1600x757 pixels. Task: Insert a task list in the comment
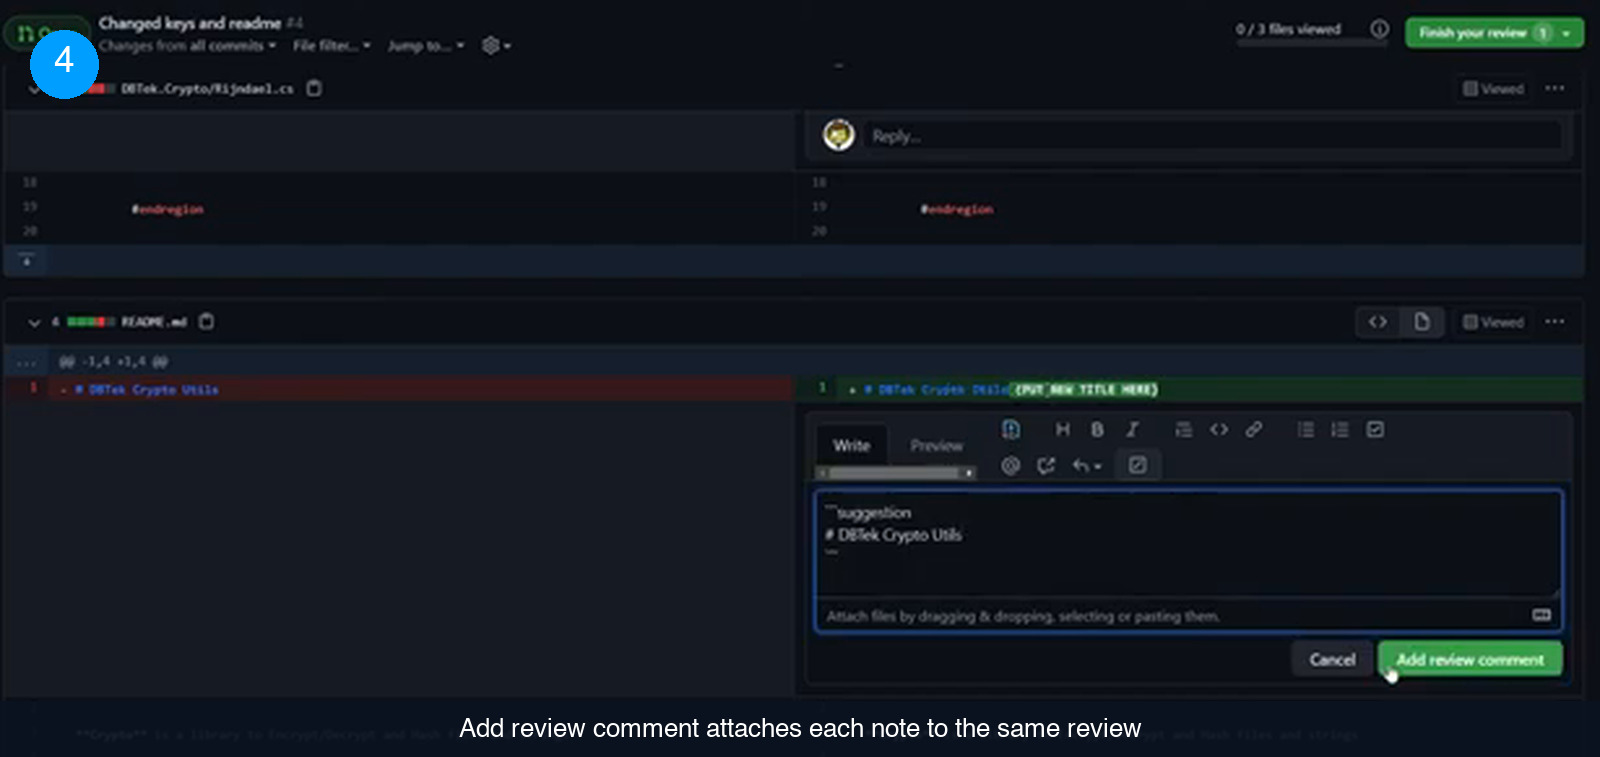(1375, 429)
